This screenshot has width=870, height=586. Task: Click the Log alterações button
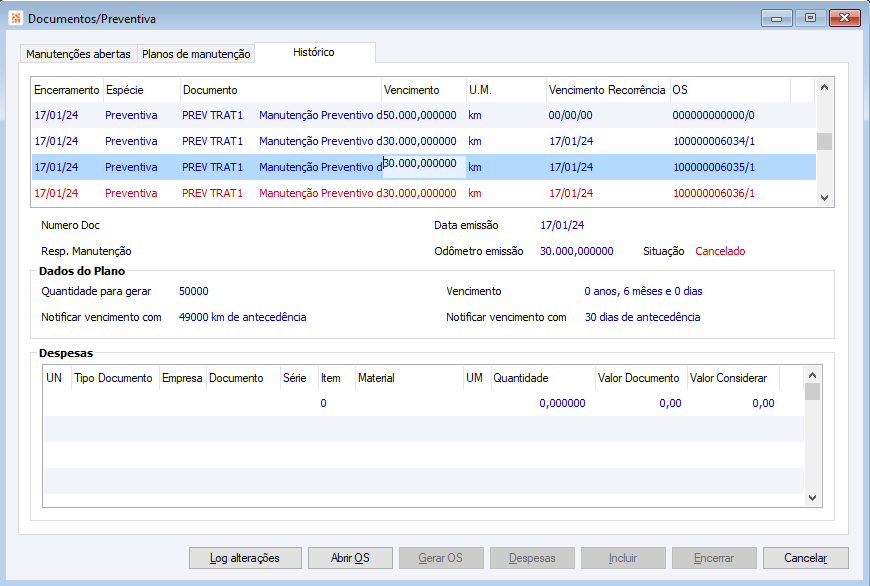(244, 558)
